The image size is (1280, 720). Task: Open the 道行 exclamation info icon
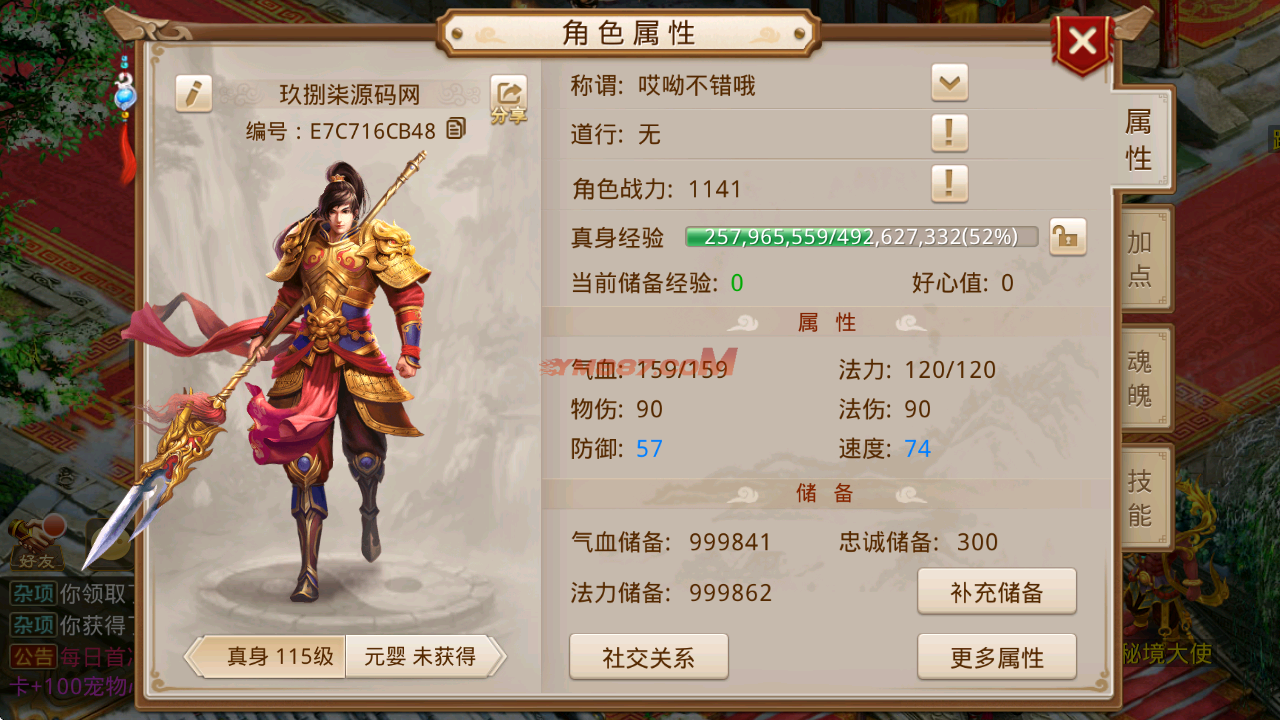pyautogui.click(x=949, y=132)
